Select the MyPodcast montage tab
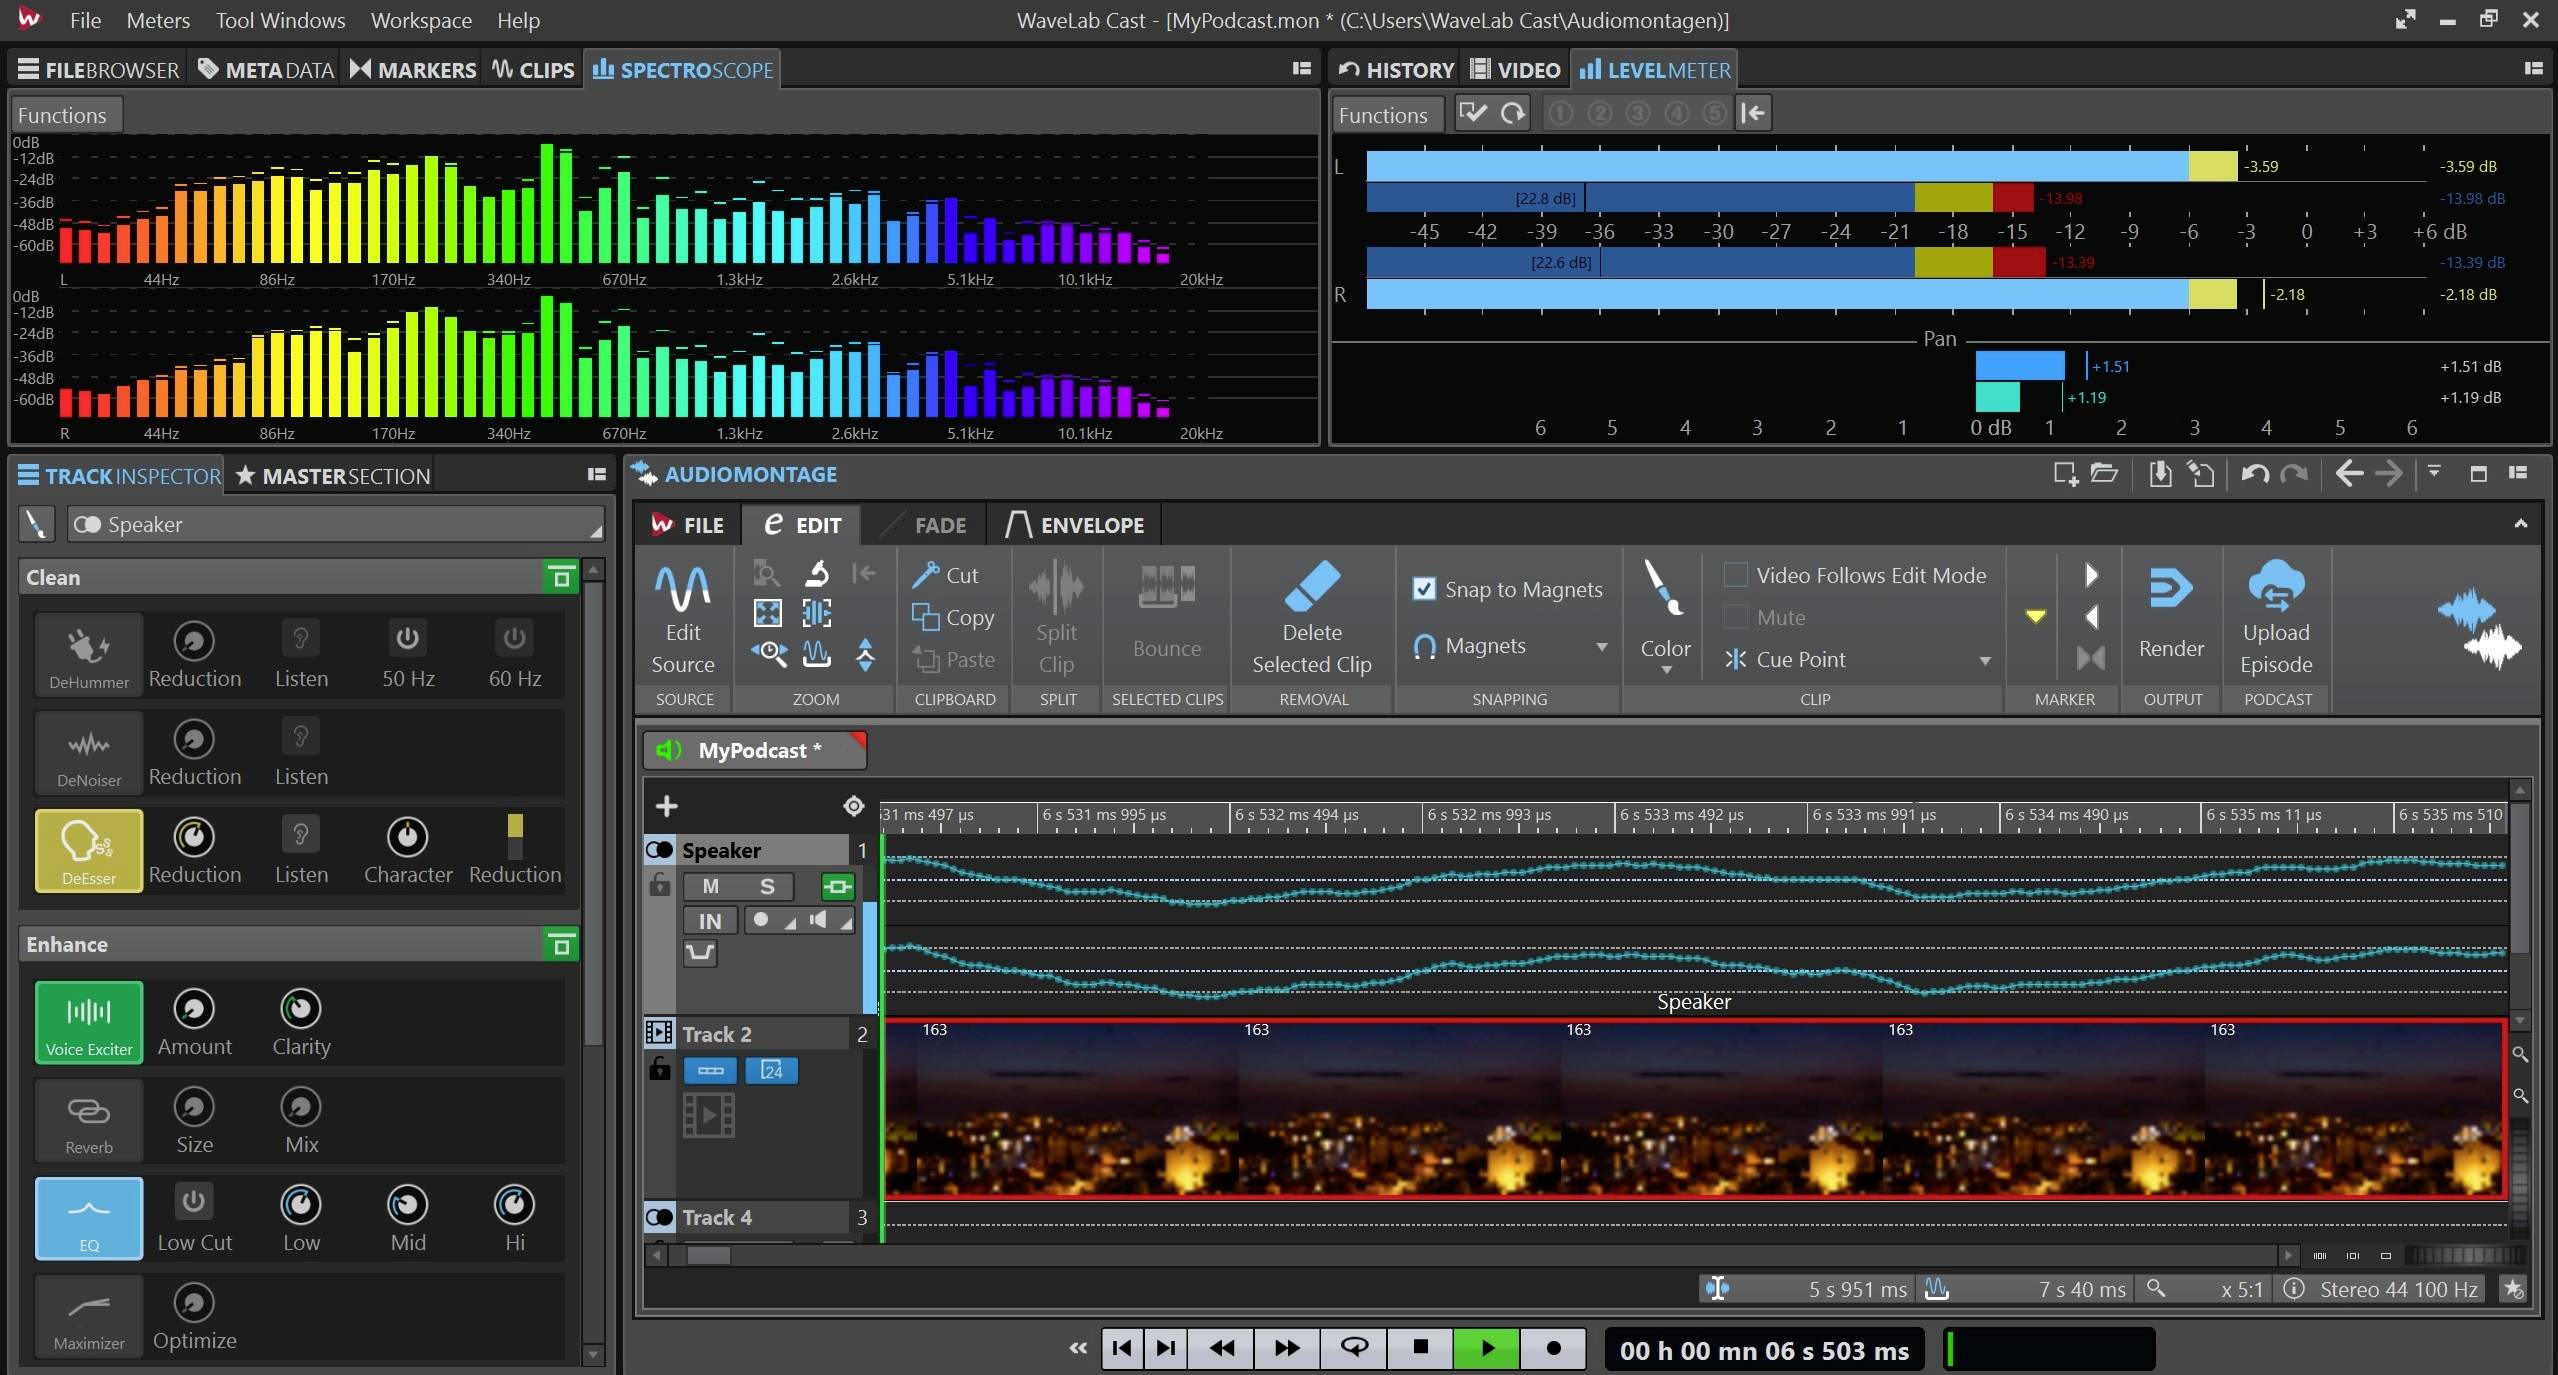This screenshot has width=2558, height=1375. [x=755, y=750]
